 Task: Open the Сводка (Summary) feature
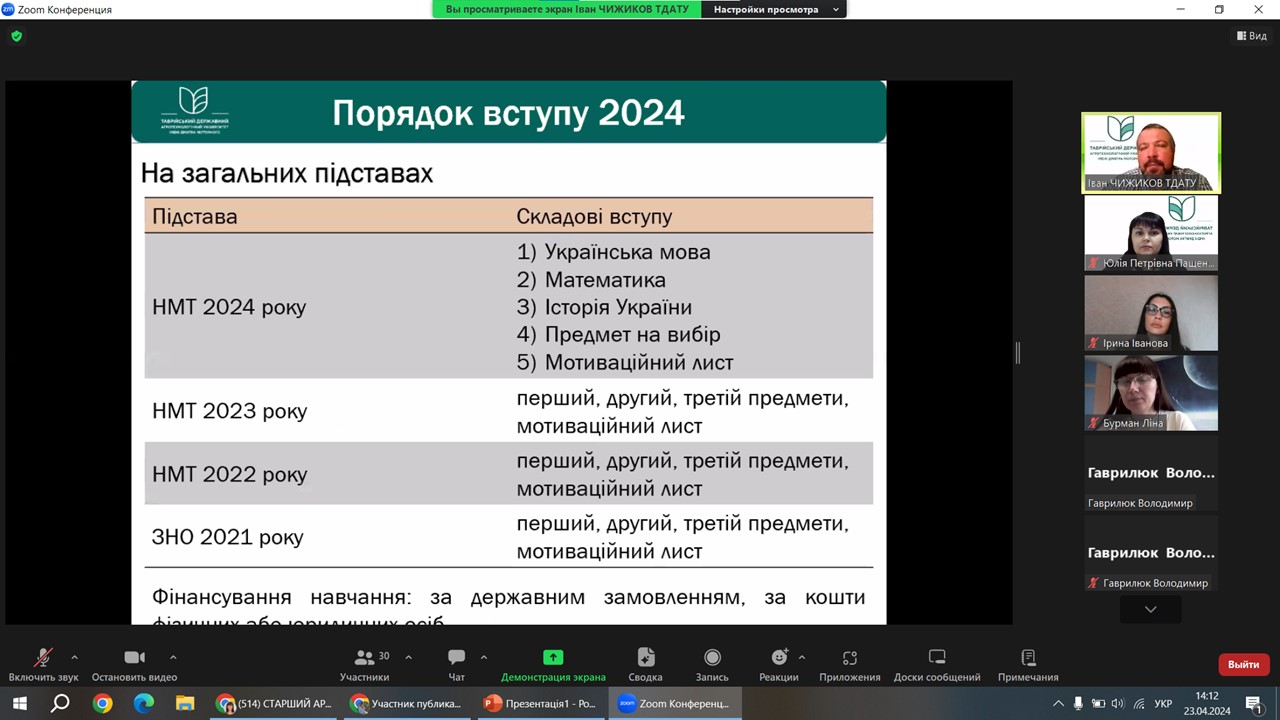coord(645,663)
